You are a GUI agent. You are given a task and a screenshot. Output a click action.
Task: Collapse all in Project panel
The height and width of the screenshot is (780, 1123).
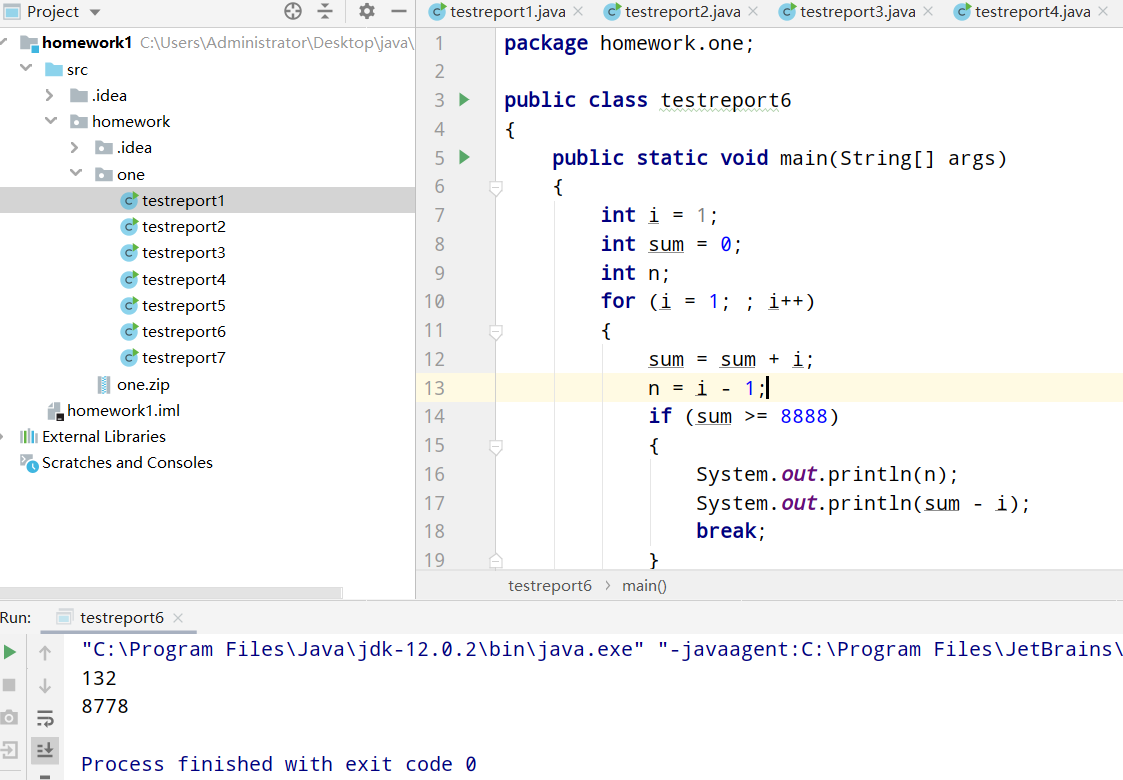[325, 11]
